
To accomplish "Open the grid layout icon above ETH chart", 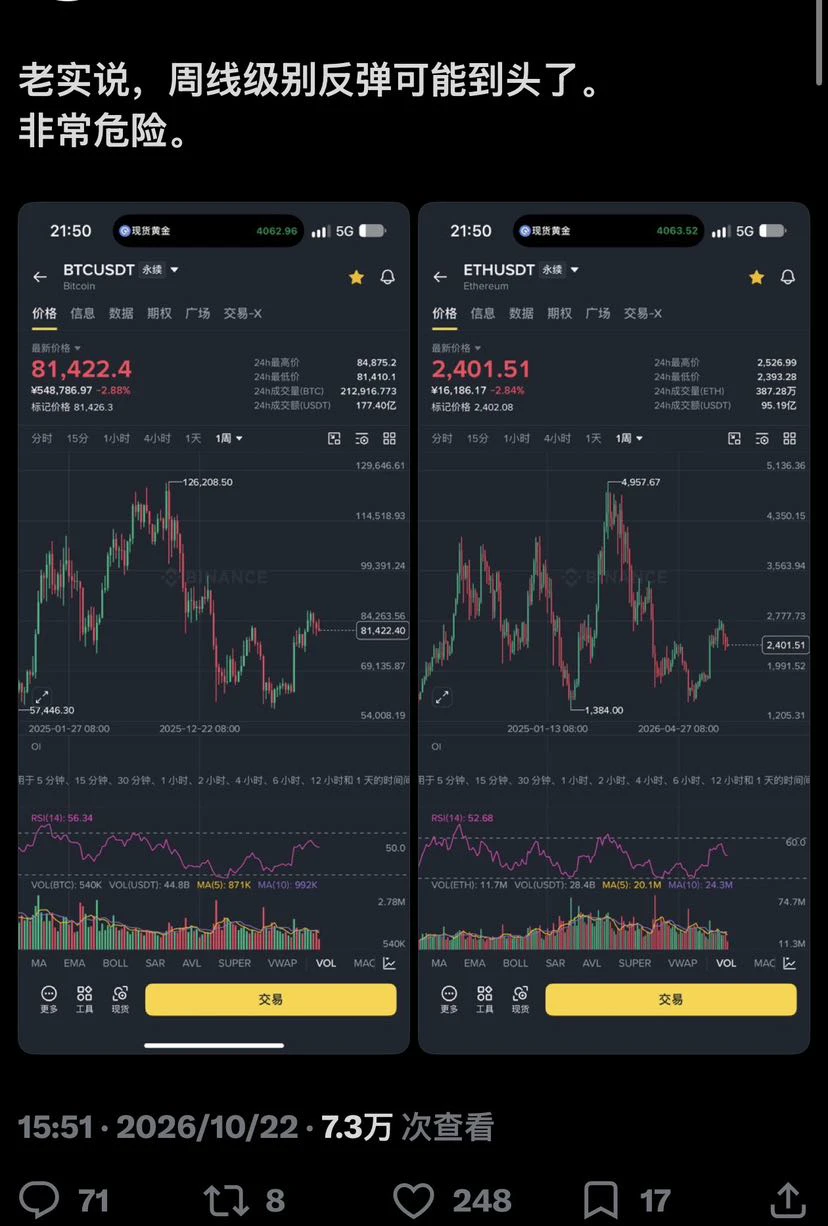I will 789,438.
